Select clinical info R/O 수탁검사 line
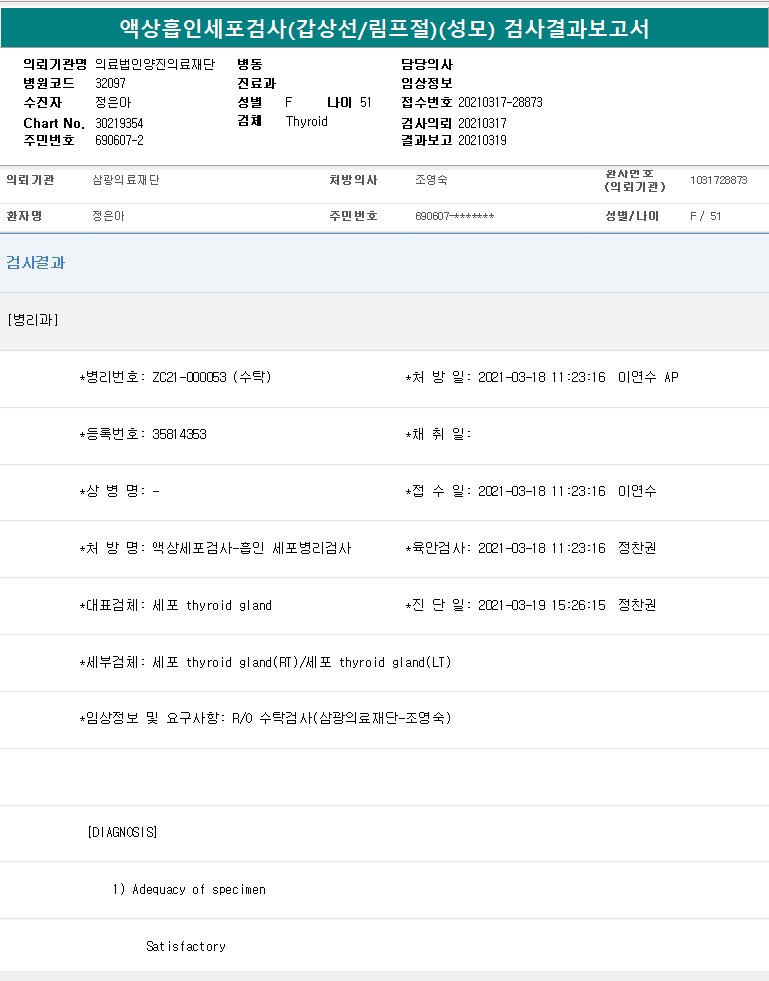Viewport: 769px width, 981px height. 265,718
